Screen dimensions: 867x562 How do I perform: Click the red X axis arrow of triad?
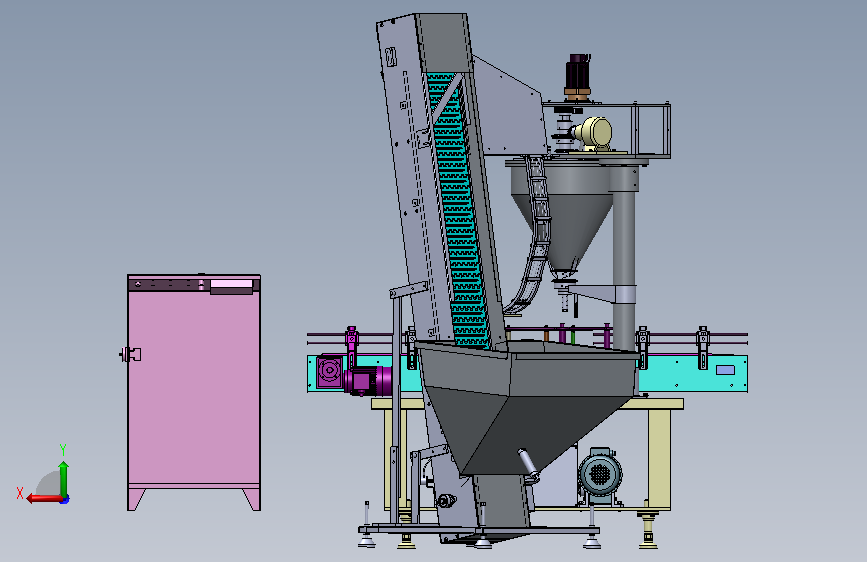pos(44,498)
